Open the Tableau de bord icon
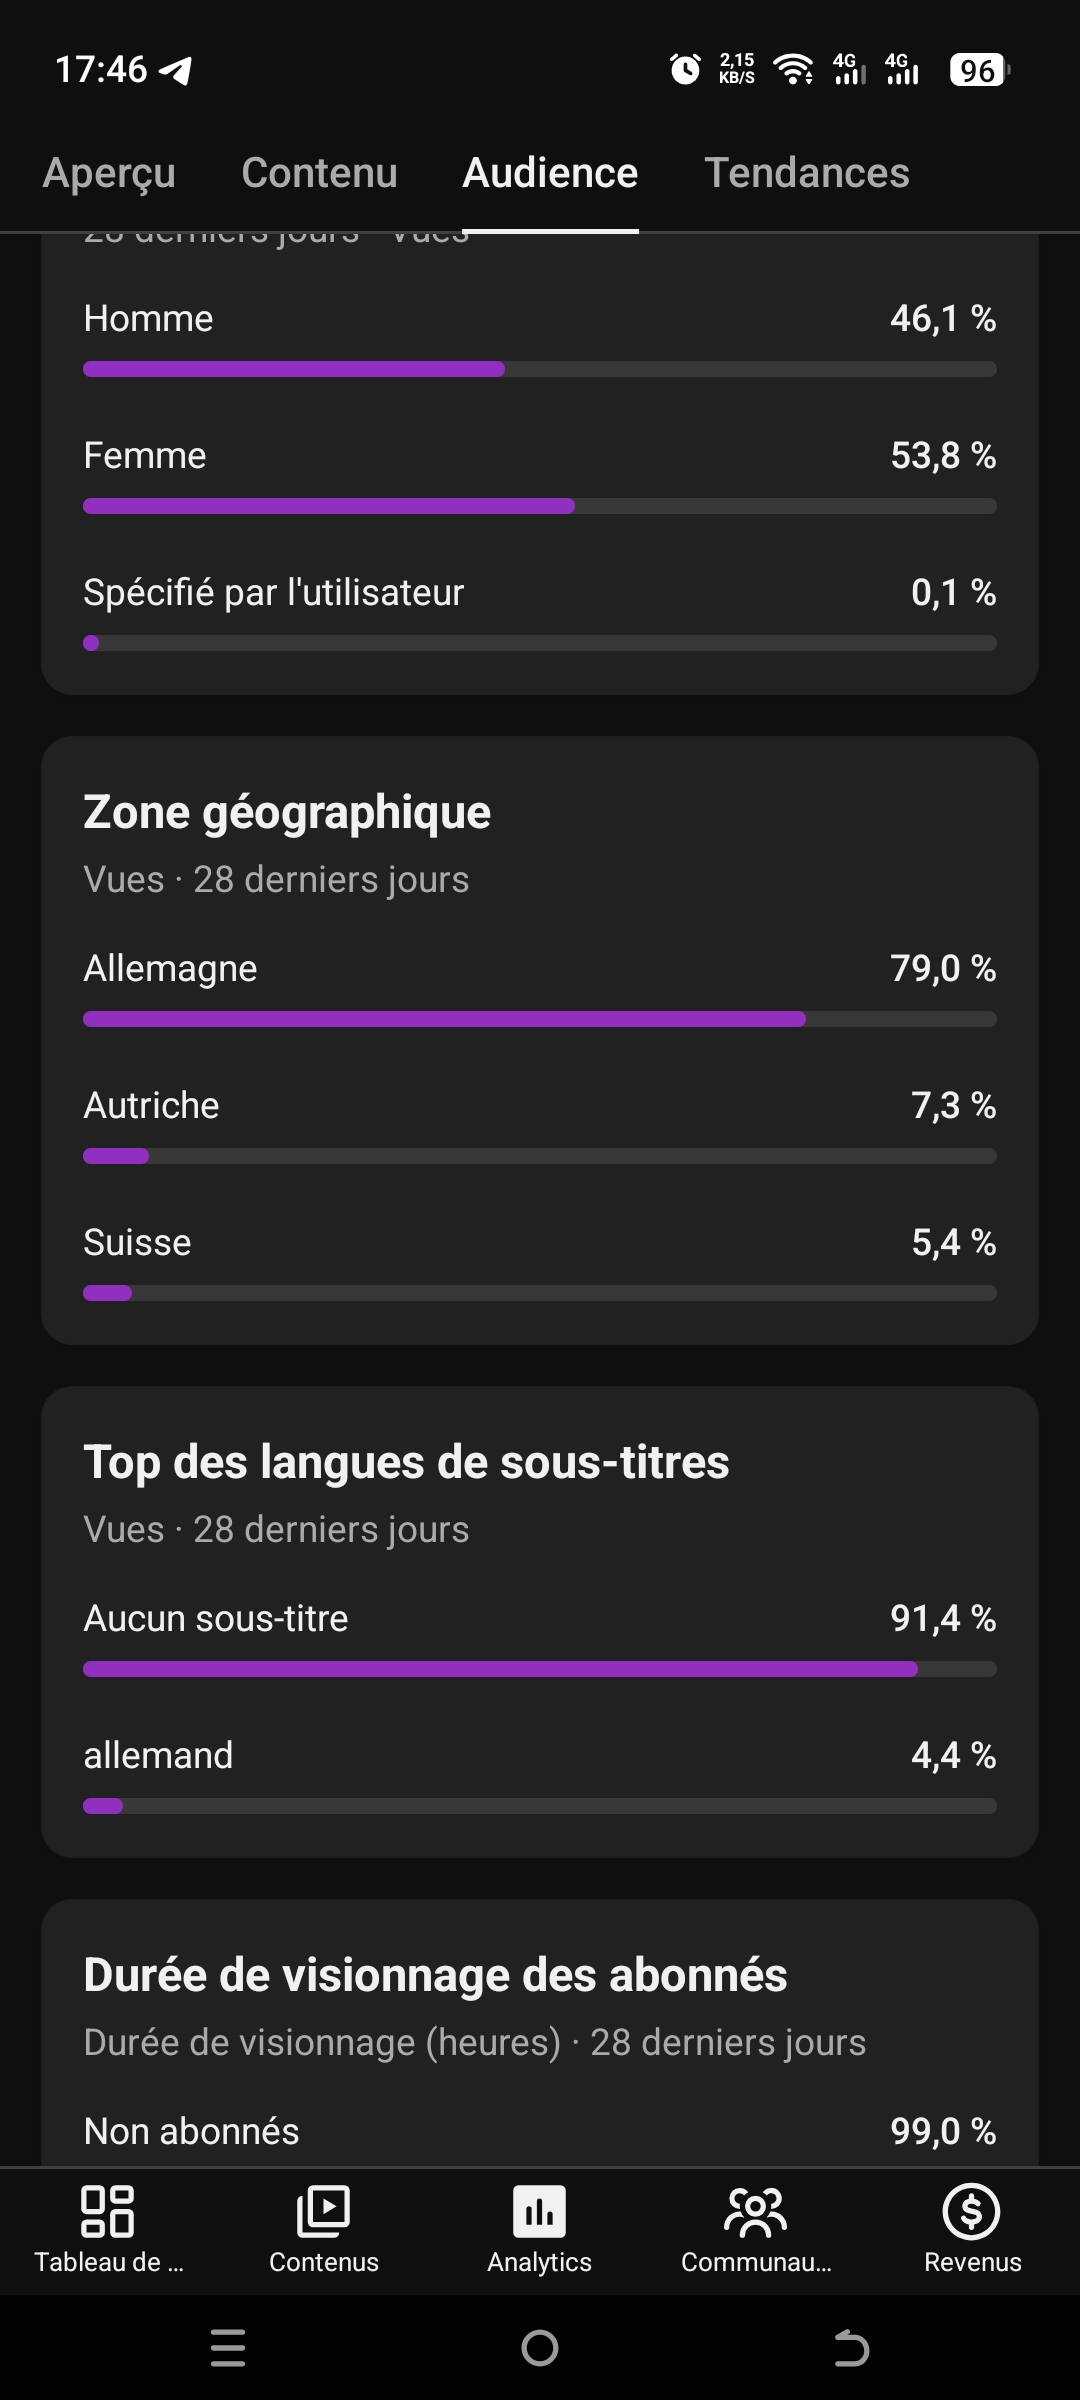This screenshot has width=1080, height=2400. point(108,2211)
